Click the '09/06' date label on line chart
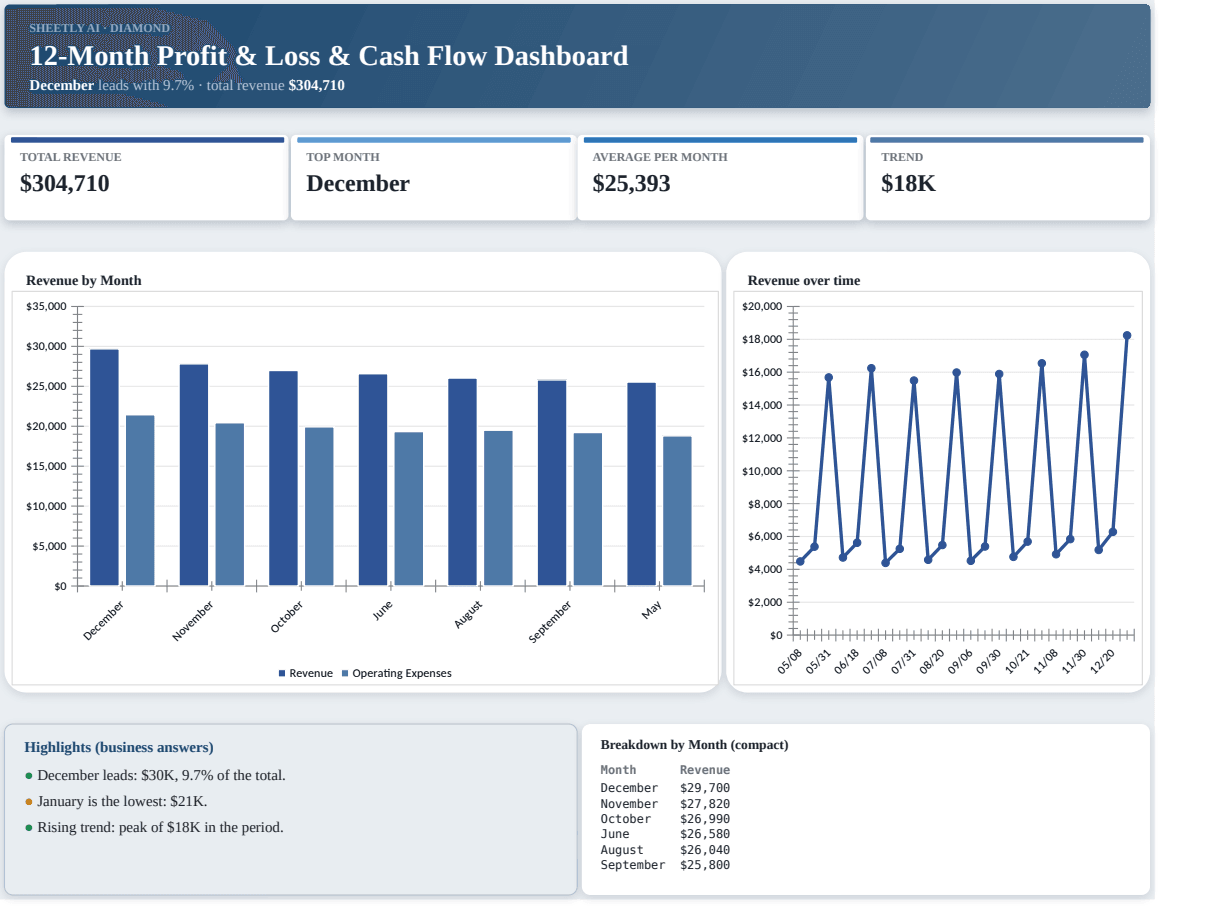The width and height of the screenshot is (1227, 922). [x=960, y=661]
